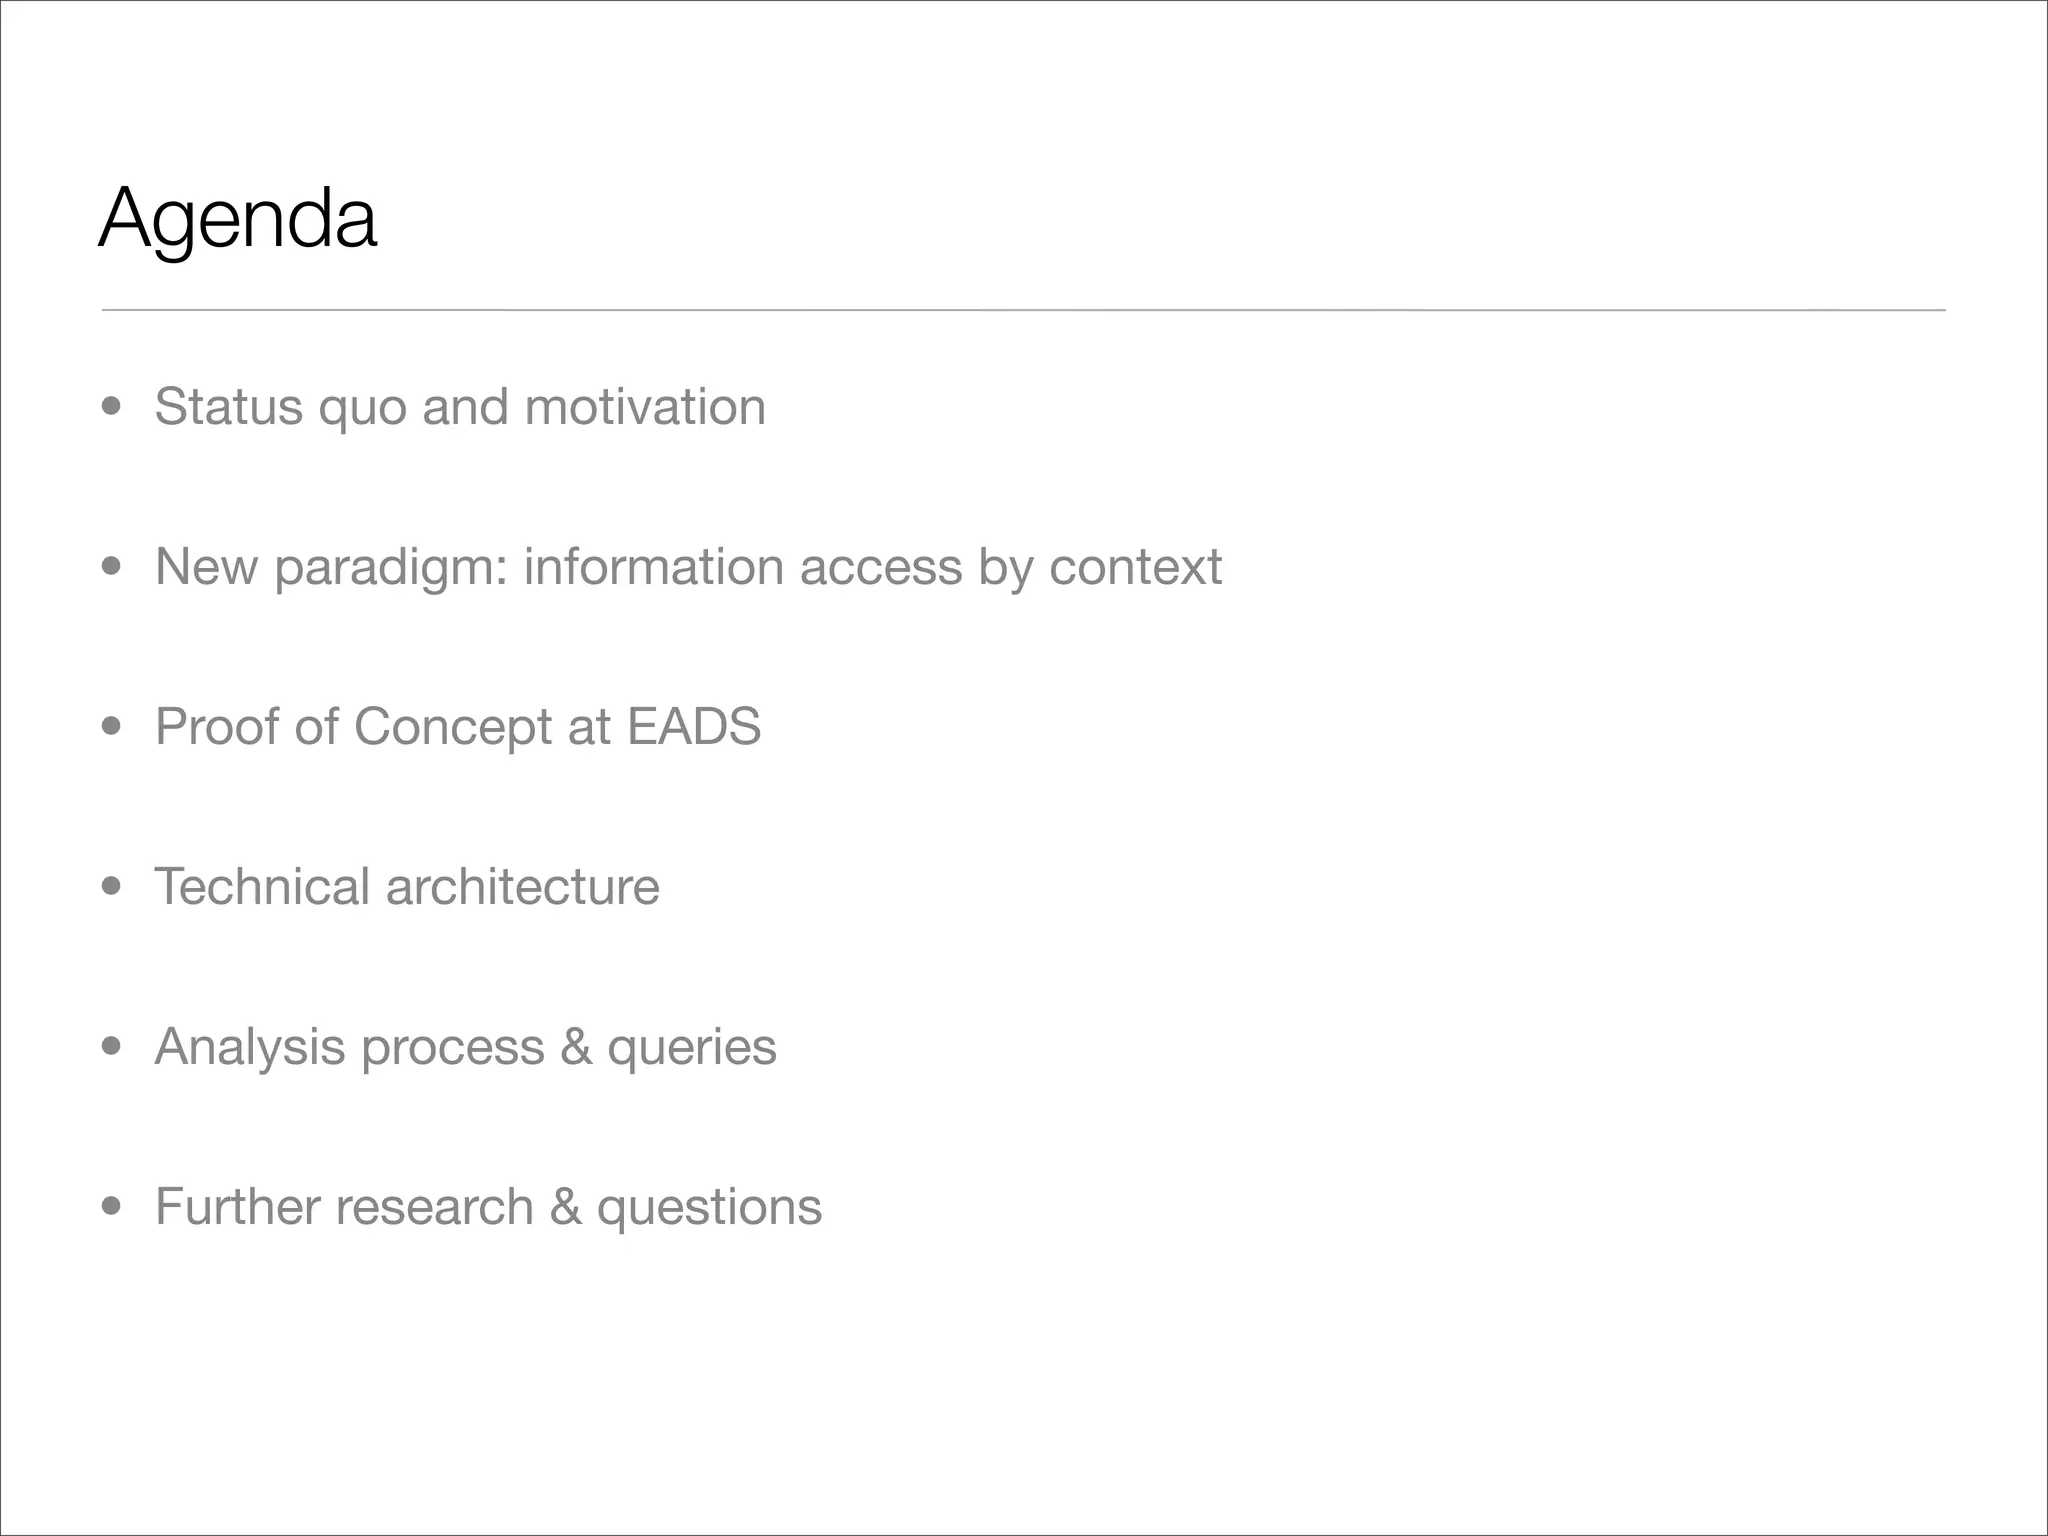Select the 'Proof of Concept at EADS' item
This screenshot has width=2048, height=1536.
click(458, 727)
